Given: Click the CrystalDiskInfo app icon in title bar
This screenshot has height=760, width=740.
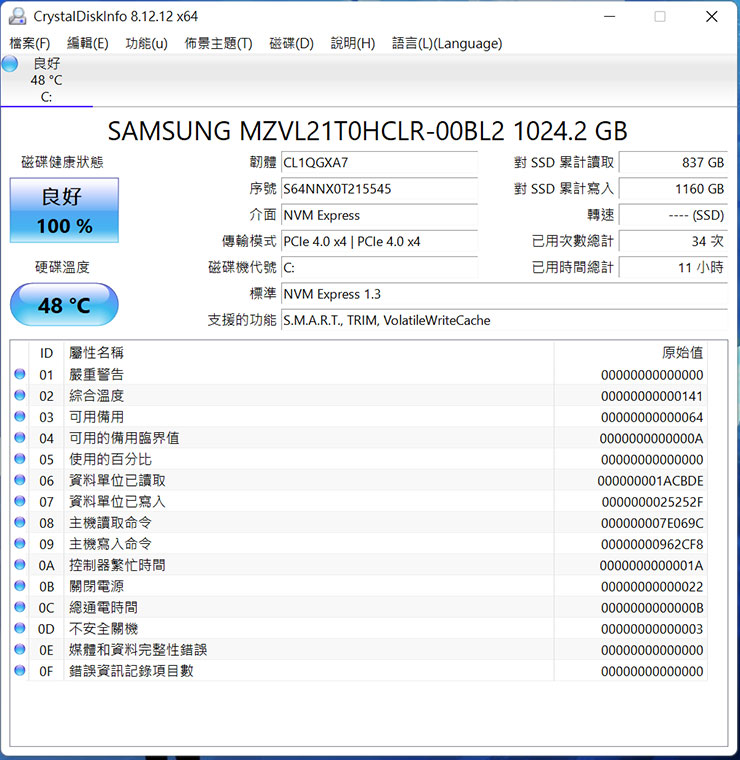Looking at the screenshot, I should [17, 16].
